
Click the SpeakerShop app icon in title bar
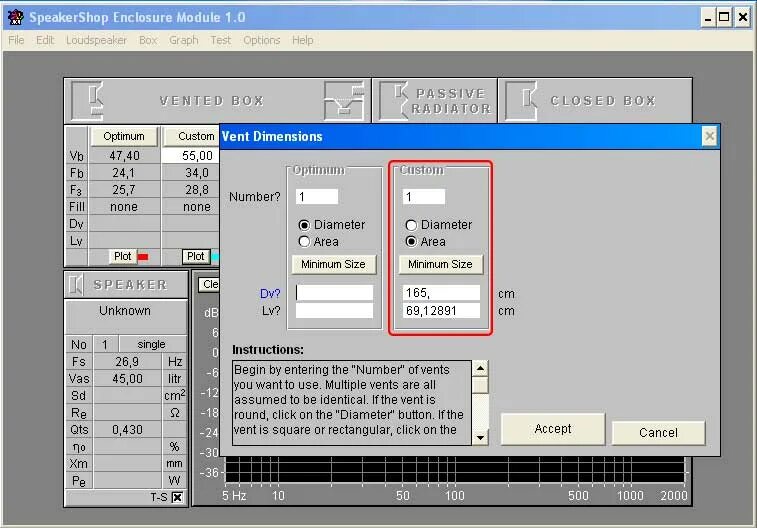pos(15,17)
